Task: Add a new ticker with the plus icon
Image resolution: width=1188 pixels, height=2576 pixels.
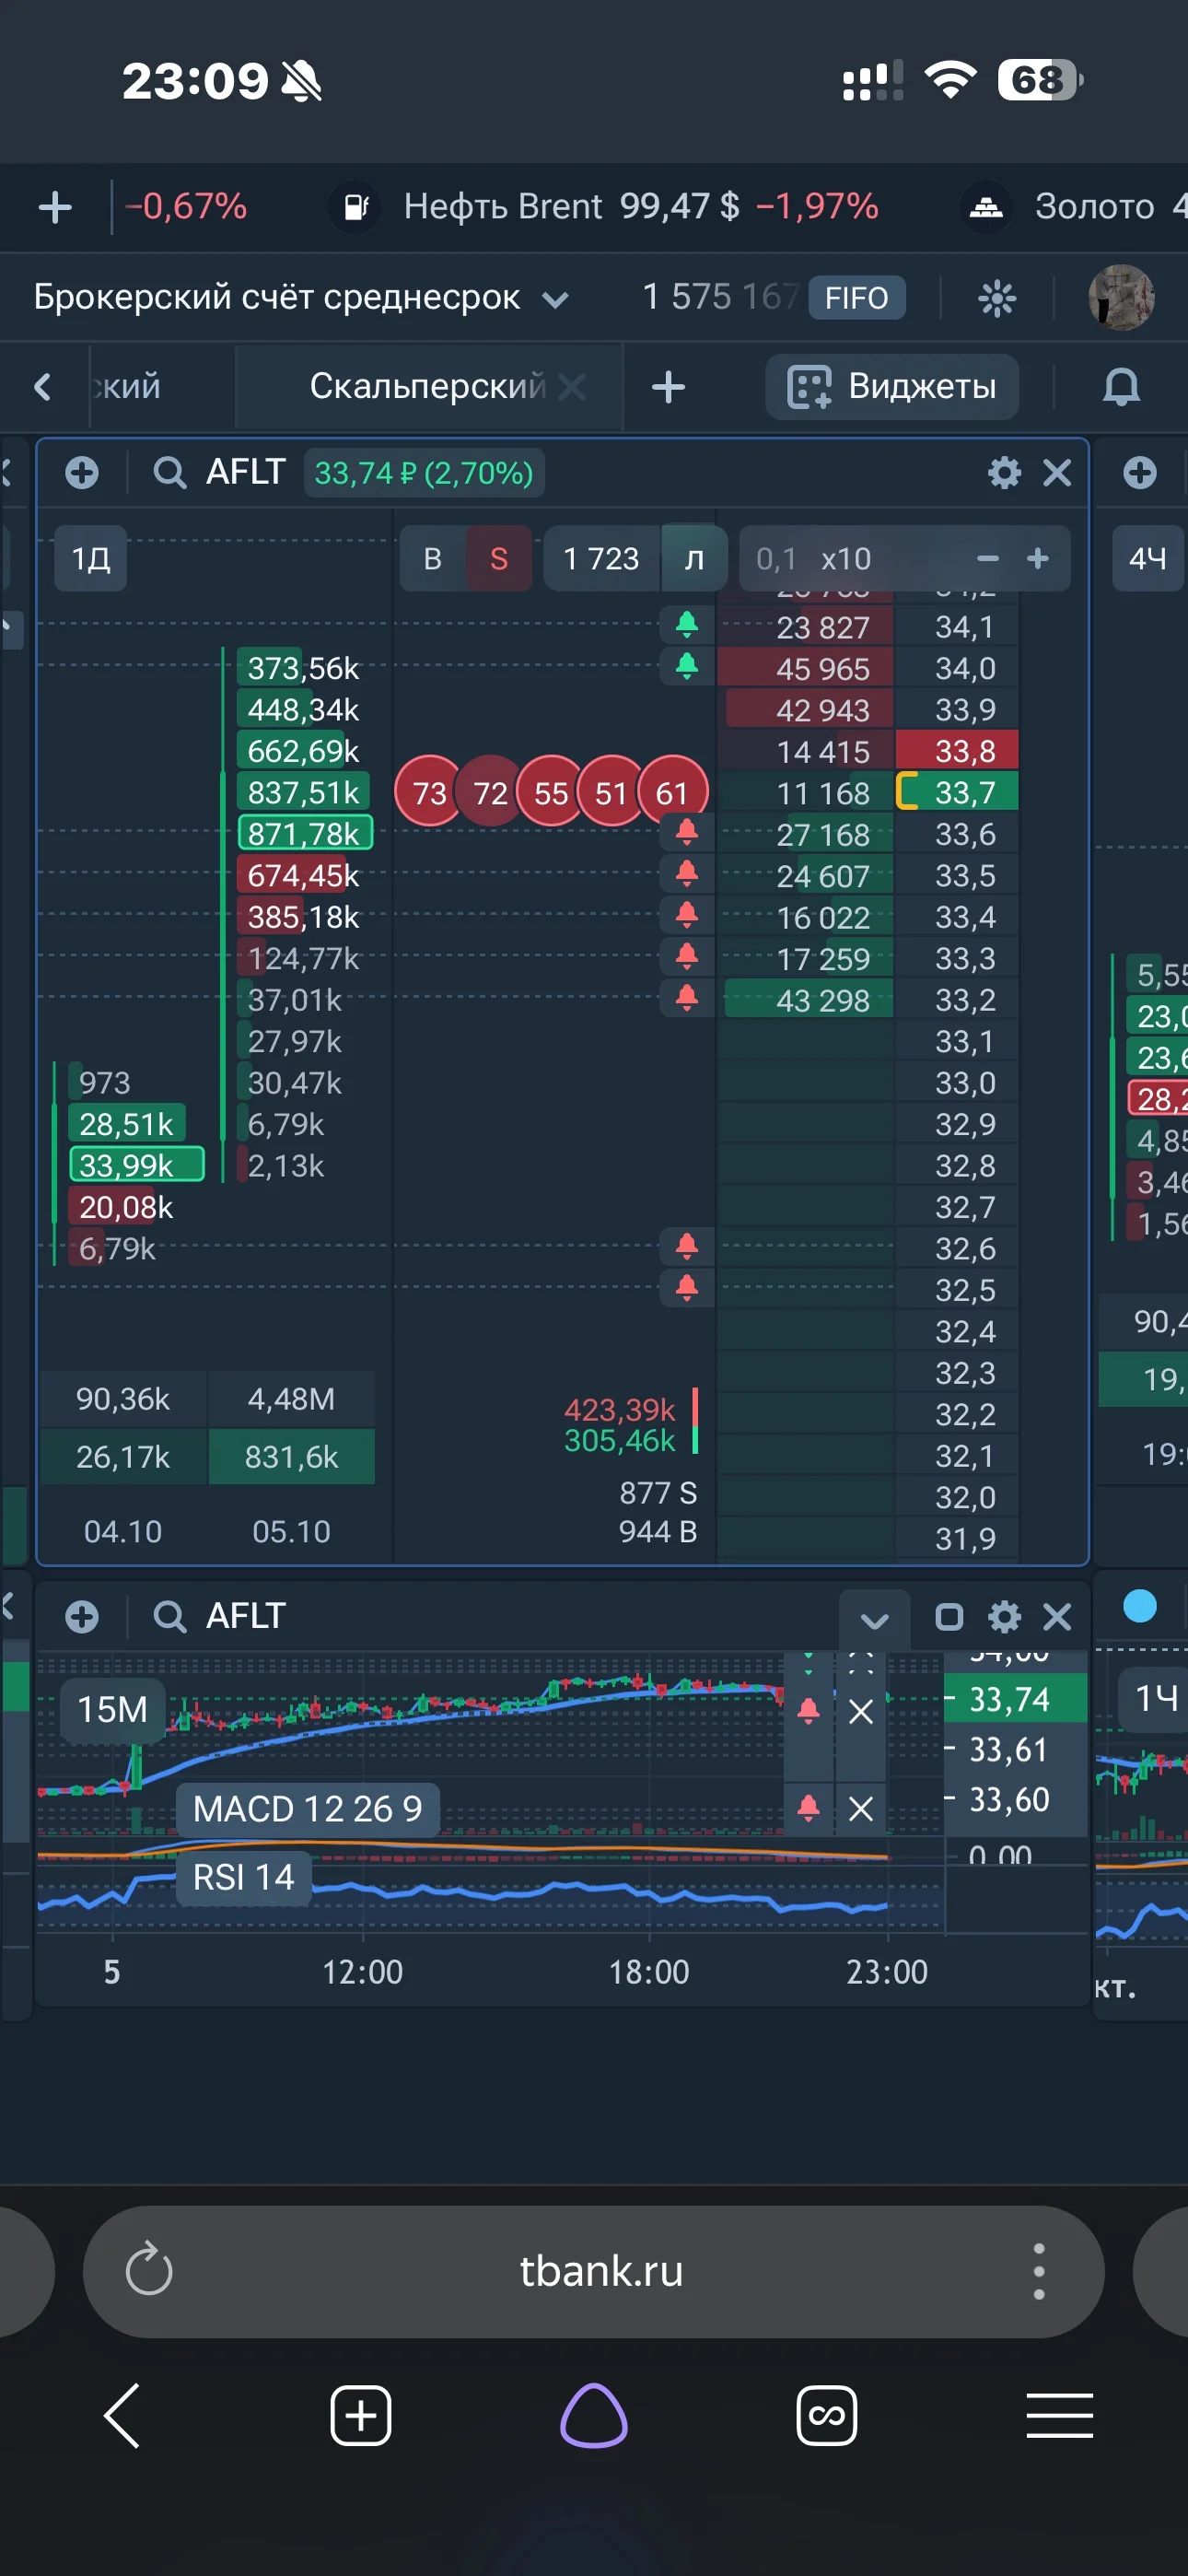Action: [x=55, y=207]
